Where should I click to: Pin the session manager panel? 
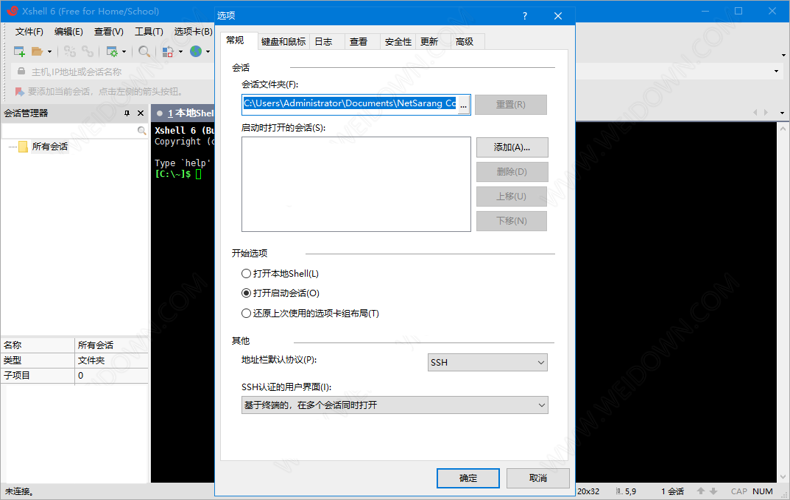pos(127,113)
